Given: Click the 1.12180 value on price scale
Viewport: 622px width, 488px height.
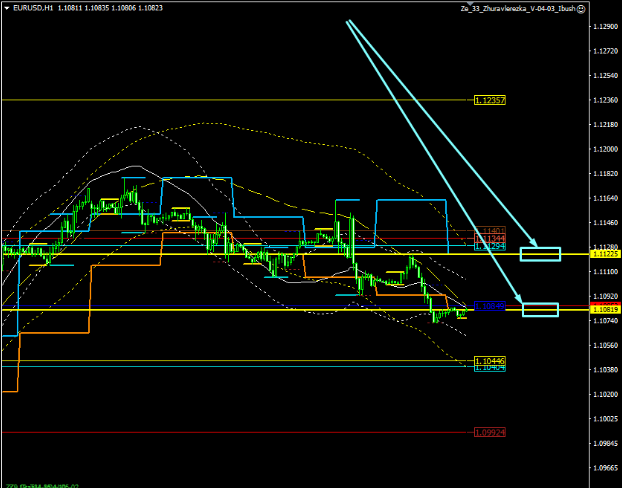Looking at the screenshot, I should tap(604, 125).
